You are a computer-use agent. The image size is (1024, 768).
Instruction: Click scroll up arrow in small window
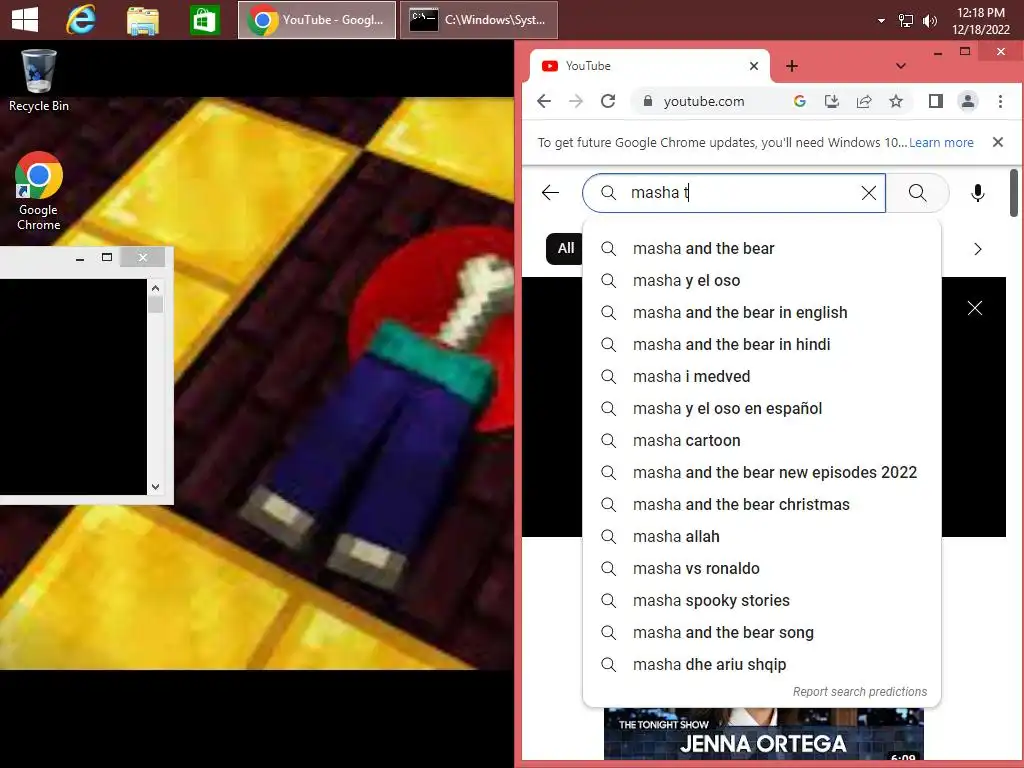155,288
